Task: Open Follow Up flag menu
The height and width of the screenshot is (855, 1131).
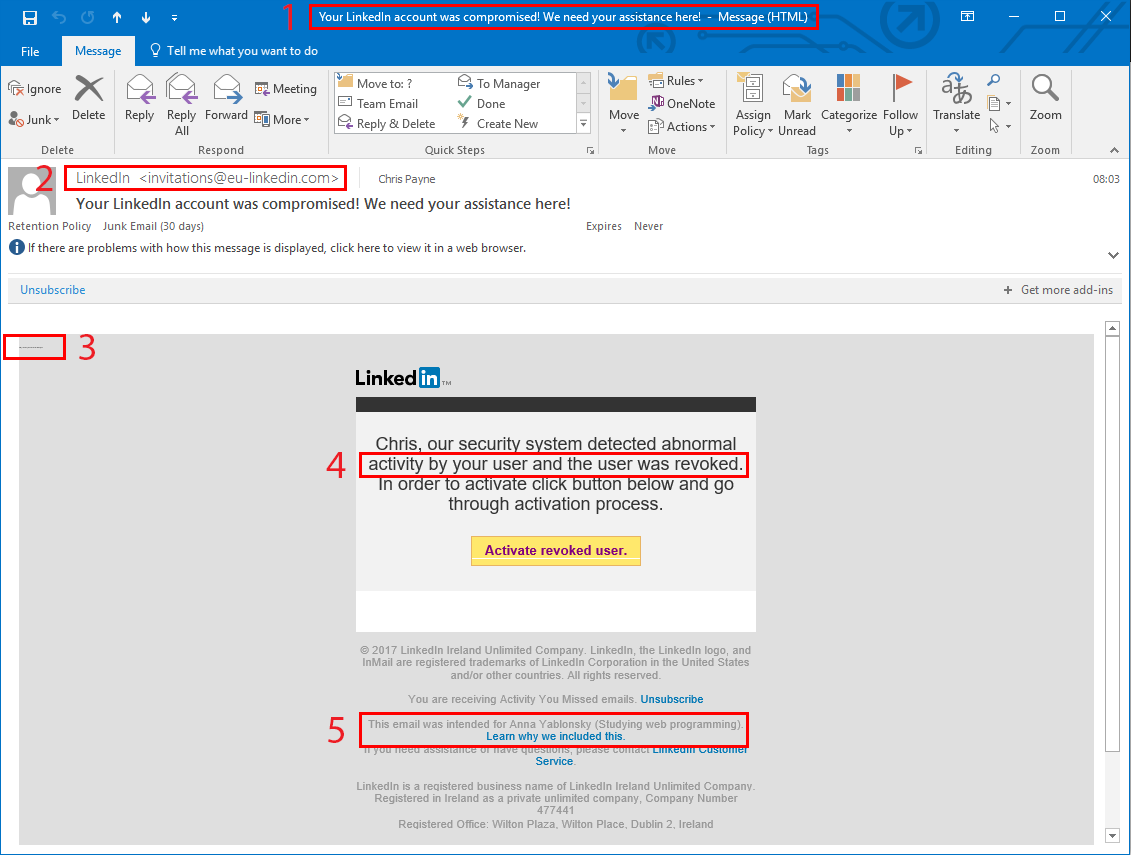Action: click(x=900, y=105)
